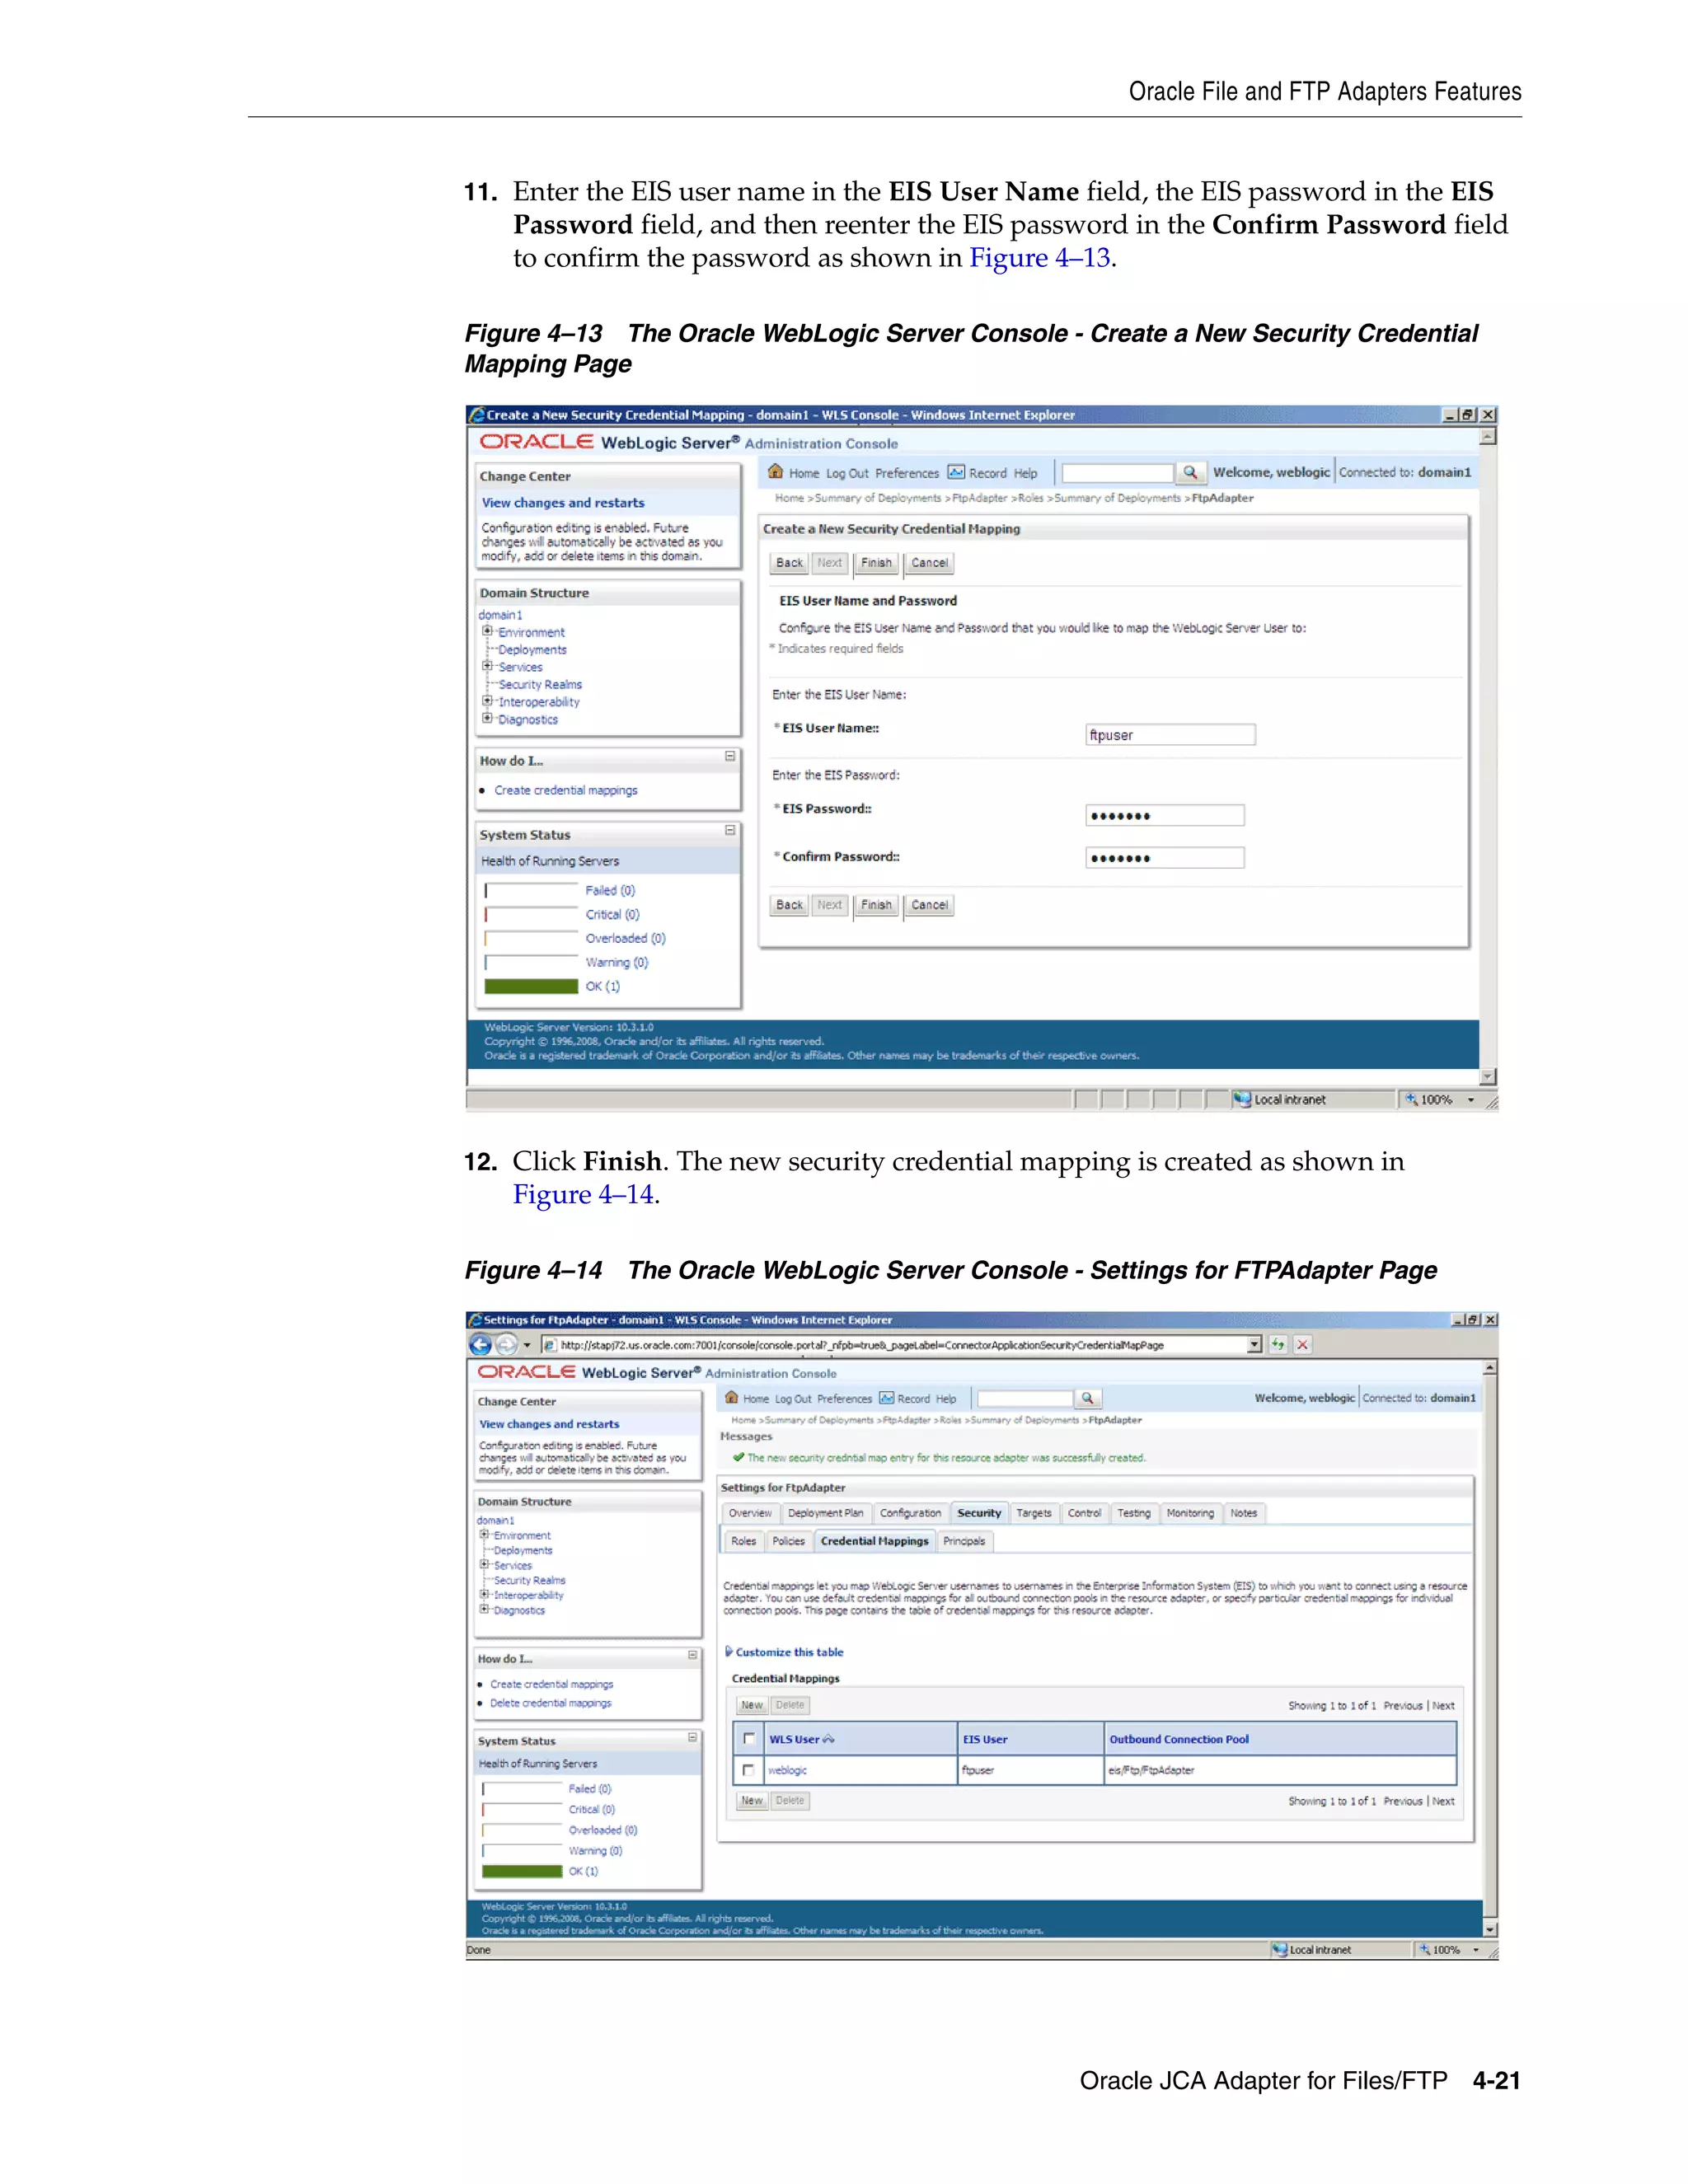Click browser Forward arrow in Figure 4-14
The width and height of the screenshot is (1688, 2184).
507,1345
